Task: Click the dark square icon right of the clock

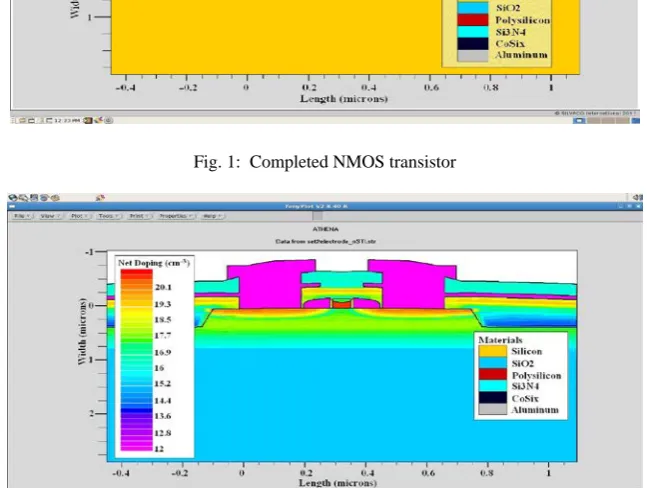Action: (88, 120)
